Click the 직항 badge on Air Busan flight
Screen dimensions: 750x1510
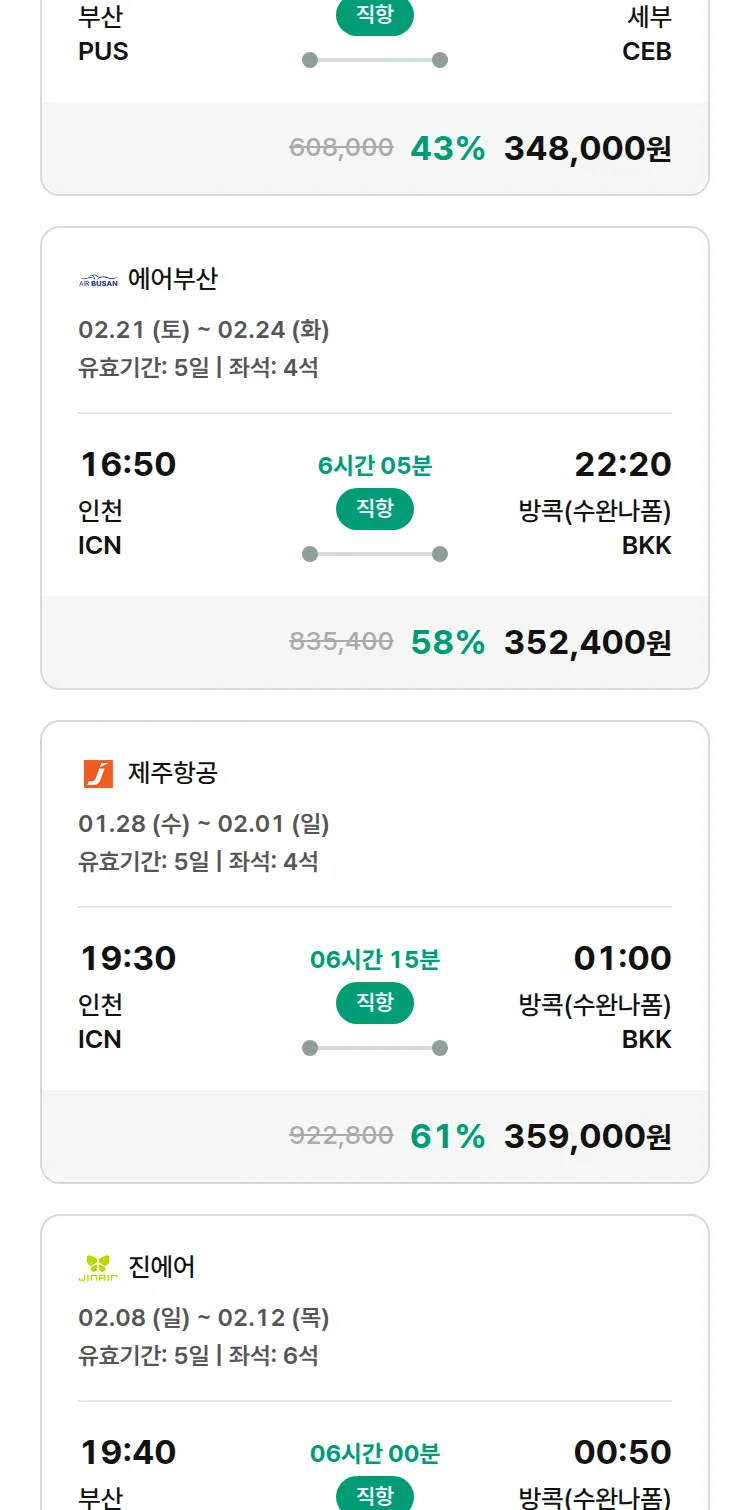point(375,509)
